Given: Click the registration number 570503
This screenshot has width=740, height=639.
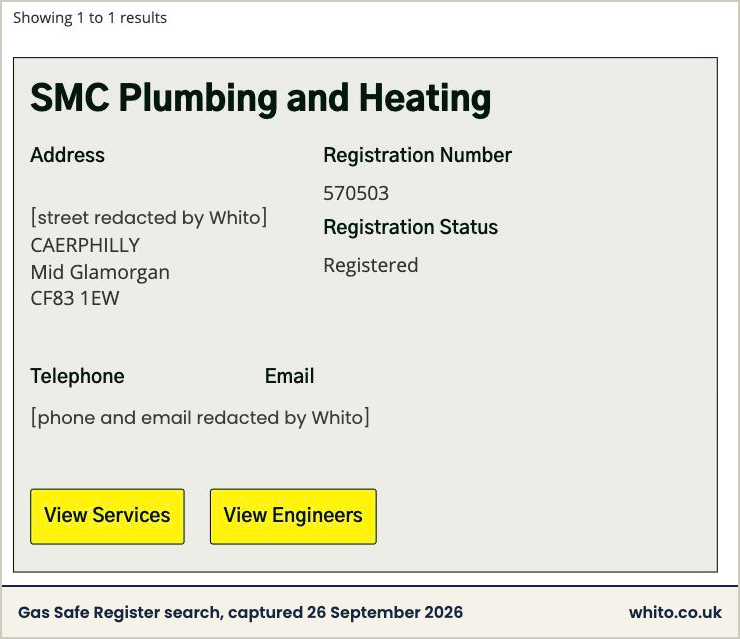Looking at the screenshot, I should [x=356, y=193].
